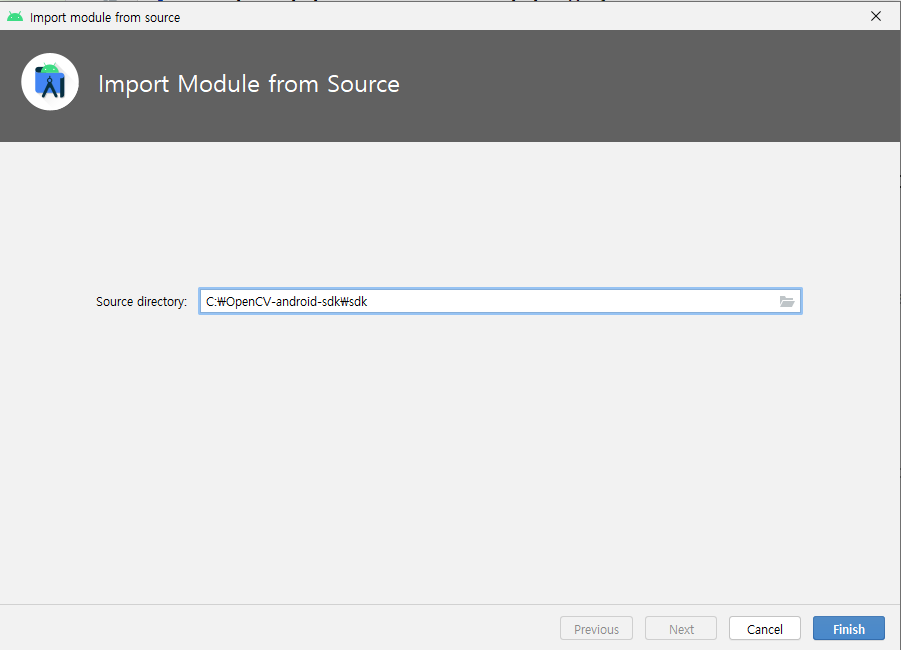The height and width of the screenshot is (650, 901).
Task: Click the disabled Next button
Action: tap(681, 629)
